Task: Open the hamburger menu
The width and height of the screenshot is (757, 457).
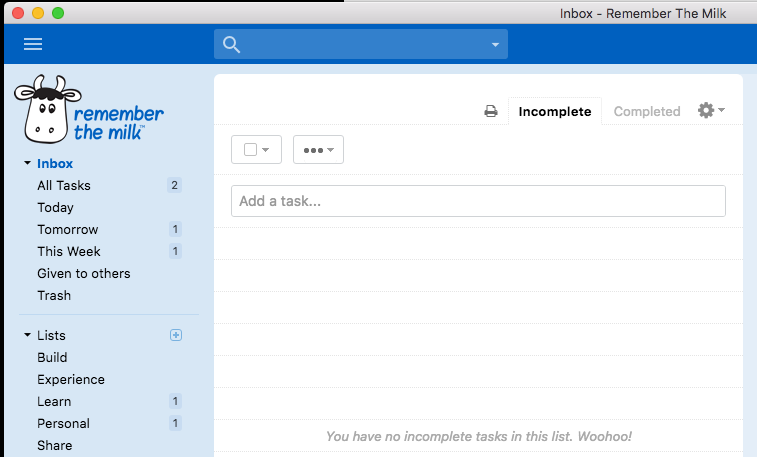Action: [33, 44]
